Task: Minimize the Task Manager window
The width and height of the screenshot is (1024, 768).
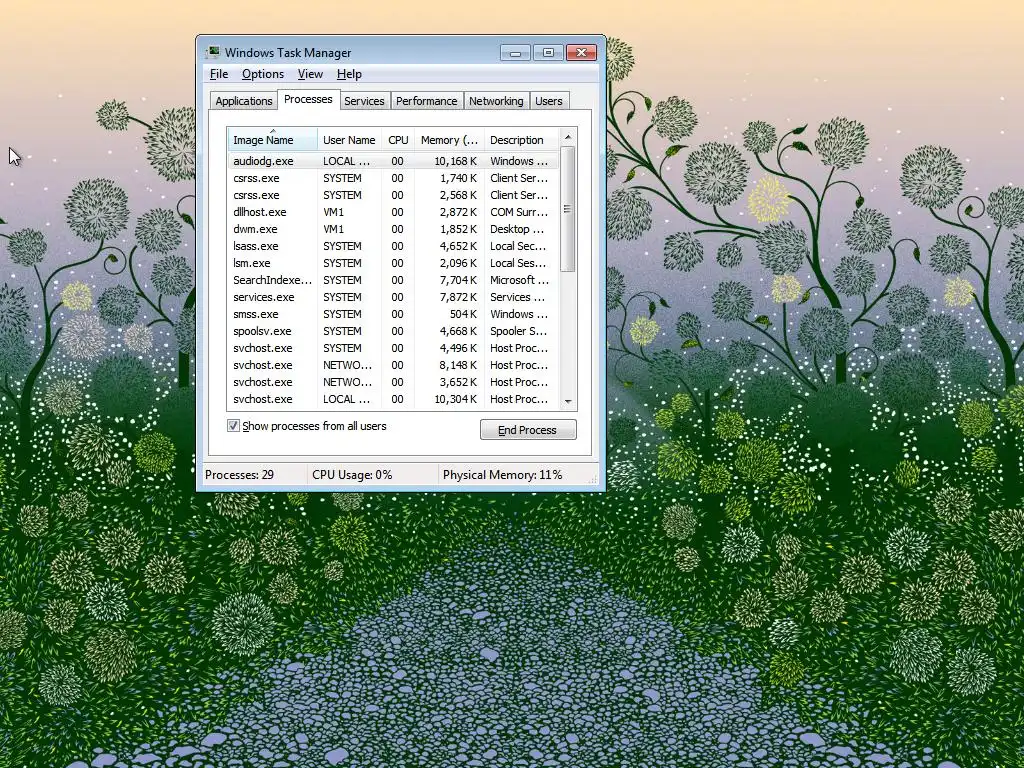Action: click(515, 53)
